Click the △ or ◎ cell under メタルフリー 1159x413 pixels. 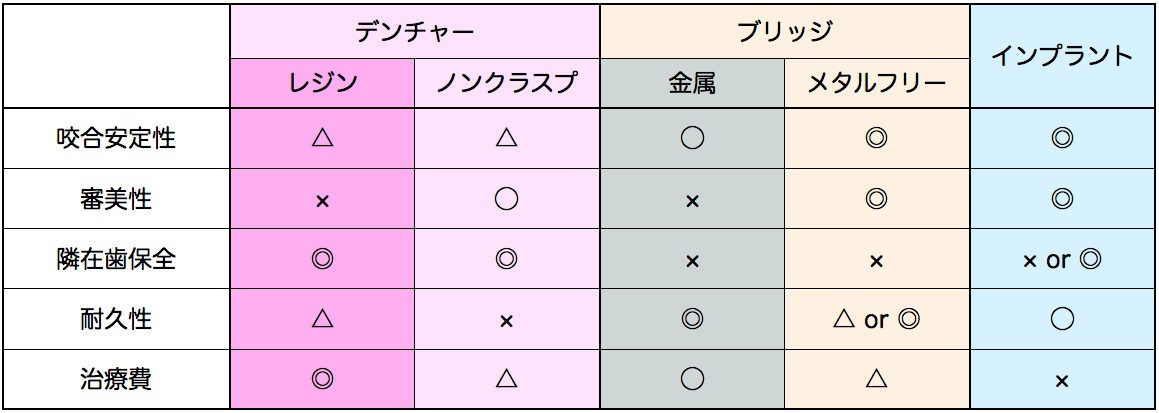(x=877, y=320)
